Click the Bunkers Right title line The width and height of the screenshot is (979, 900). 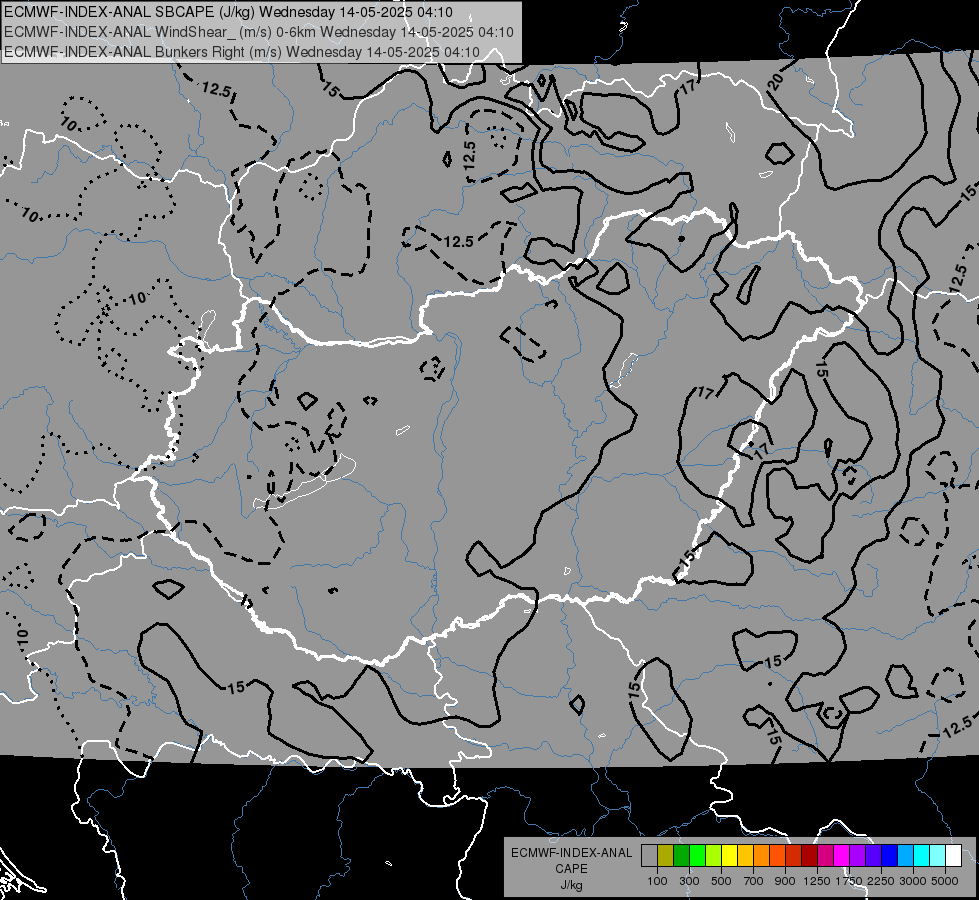(242, 52)
